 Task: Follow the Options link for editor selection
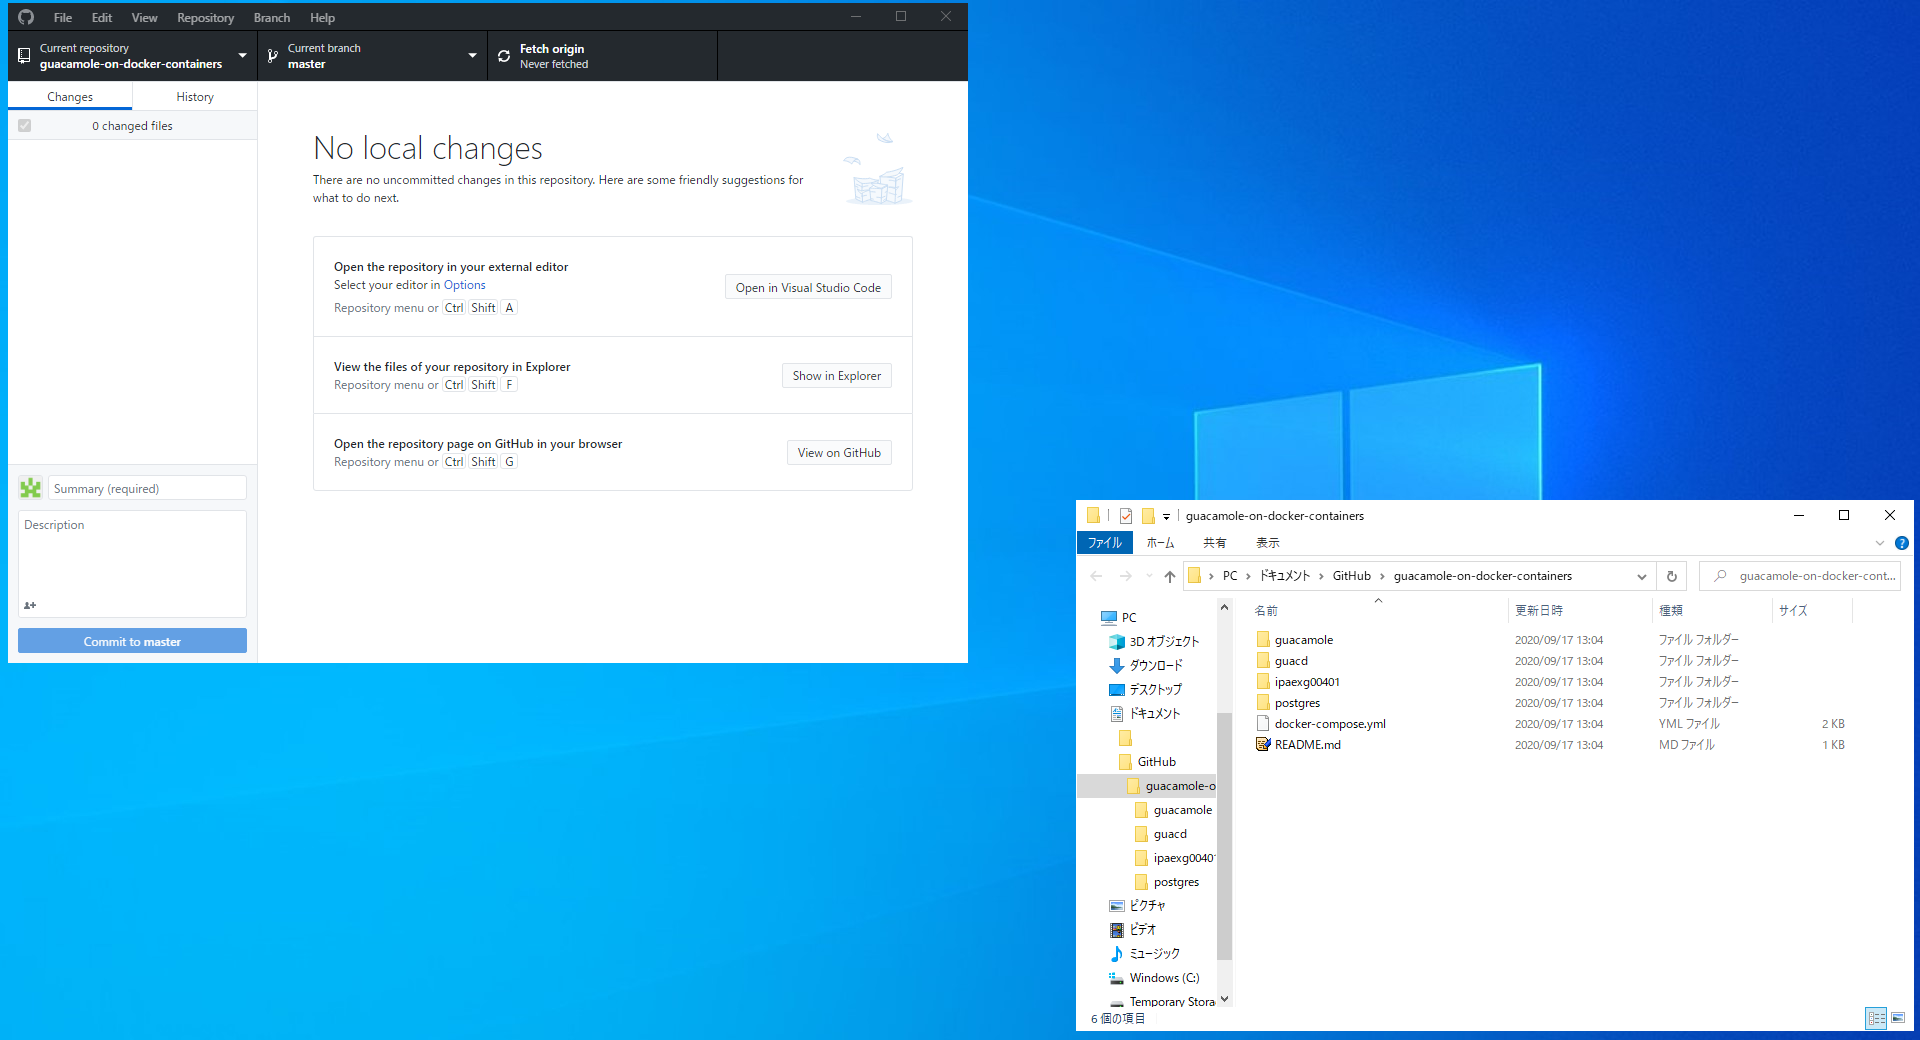click(465, 285)
